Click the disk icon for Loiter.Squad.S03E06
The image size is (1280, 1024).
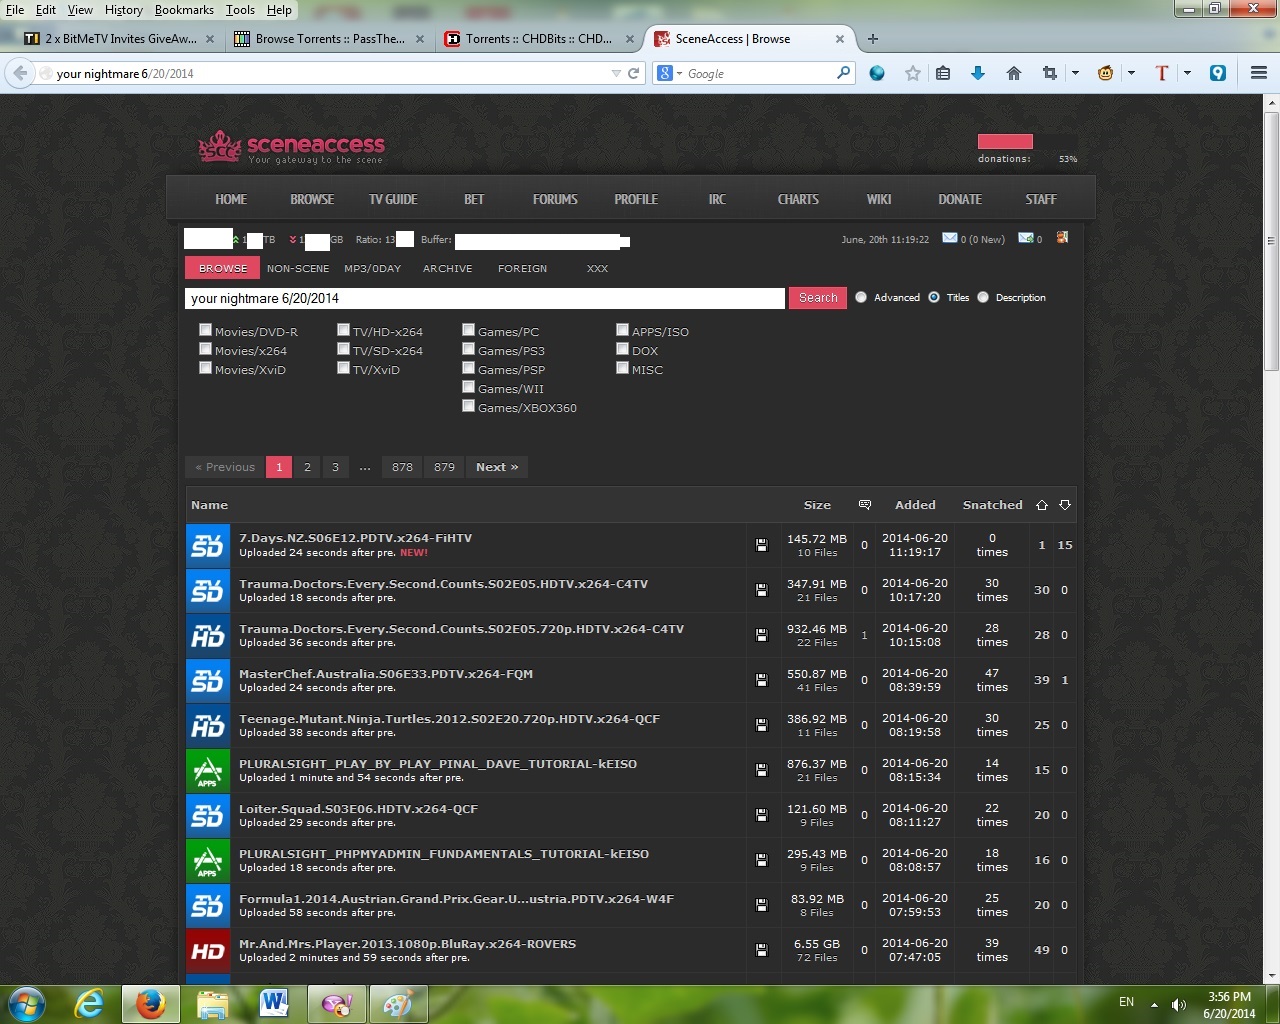pos(761,815)
